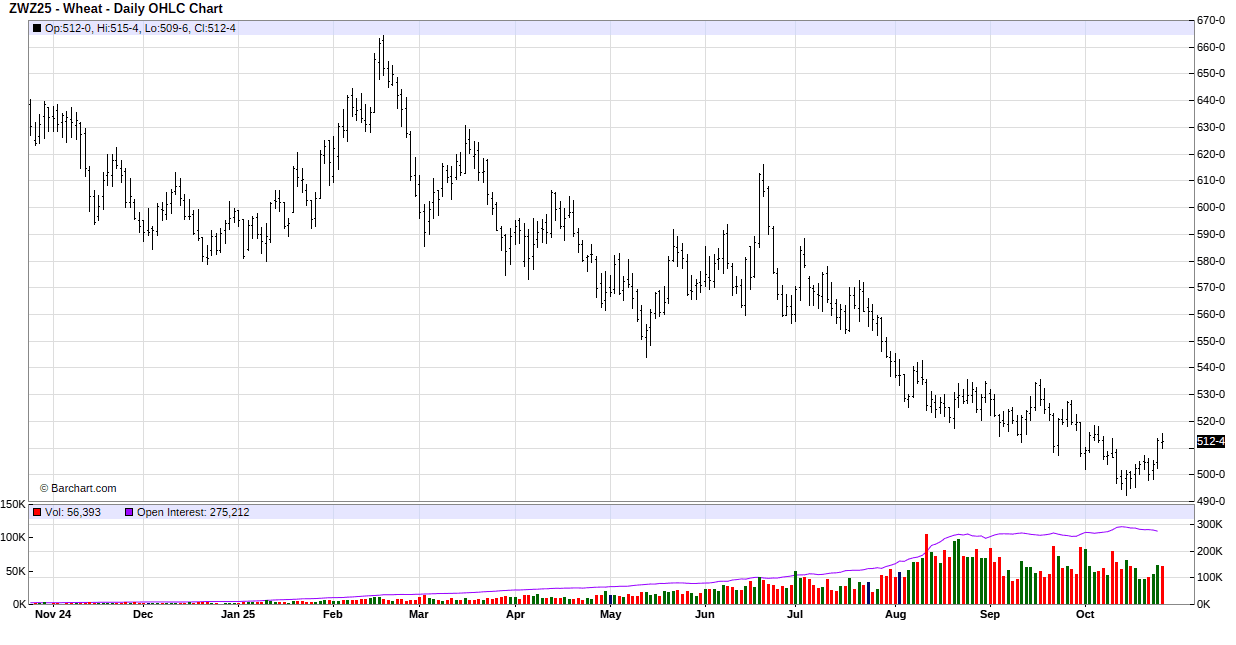Select the ZWZ25 Wheat chart title
The width and height of the screenshot is (1236, 645).
coord(115,9)
